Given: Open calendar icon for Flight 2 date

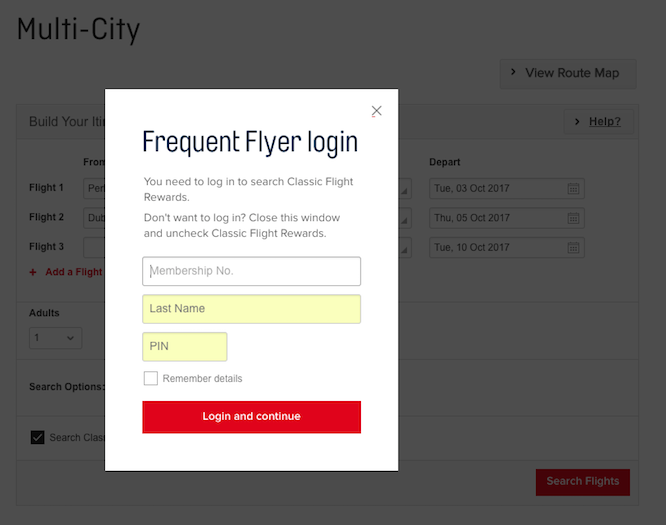Looking at the screenshot, I should [x=573, y=218].
